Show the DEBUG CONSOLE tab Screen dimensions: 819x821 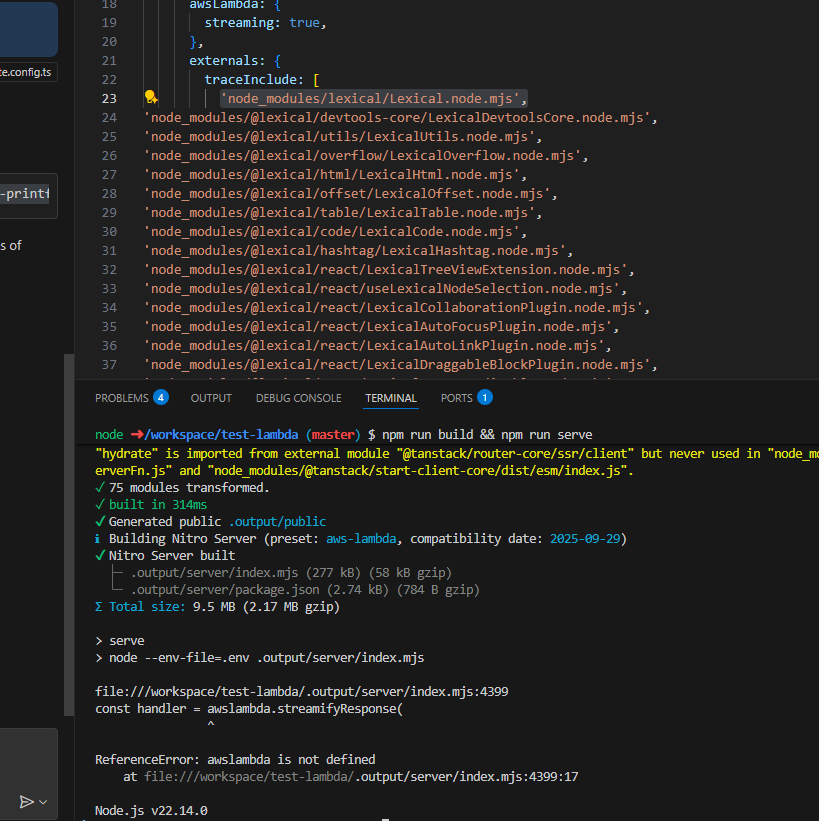pyautogui.click(x=298, y=398)
